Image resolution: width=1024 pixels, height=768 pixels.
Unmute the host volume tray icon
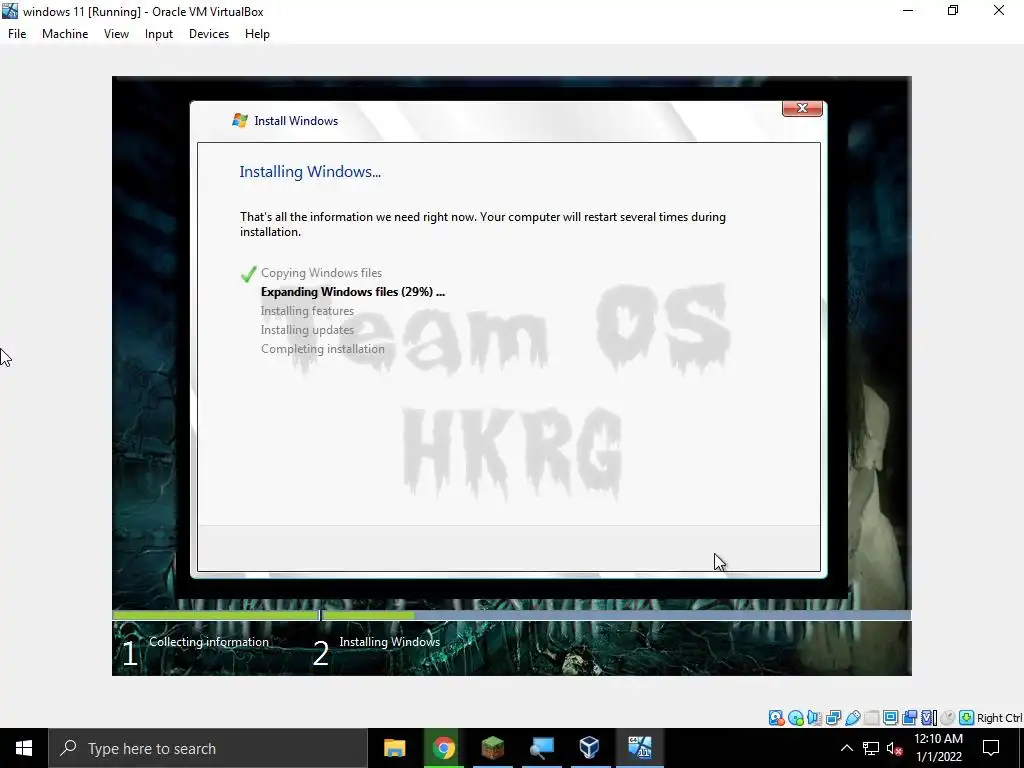[x=894, y=748]
